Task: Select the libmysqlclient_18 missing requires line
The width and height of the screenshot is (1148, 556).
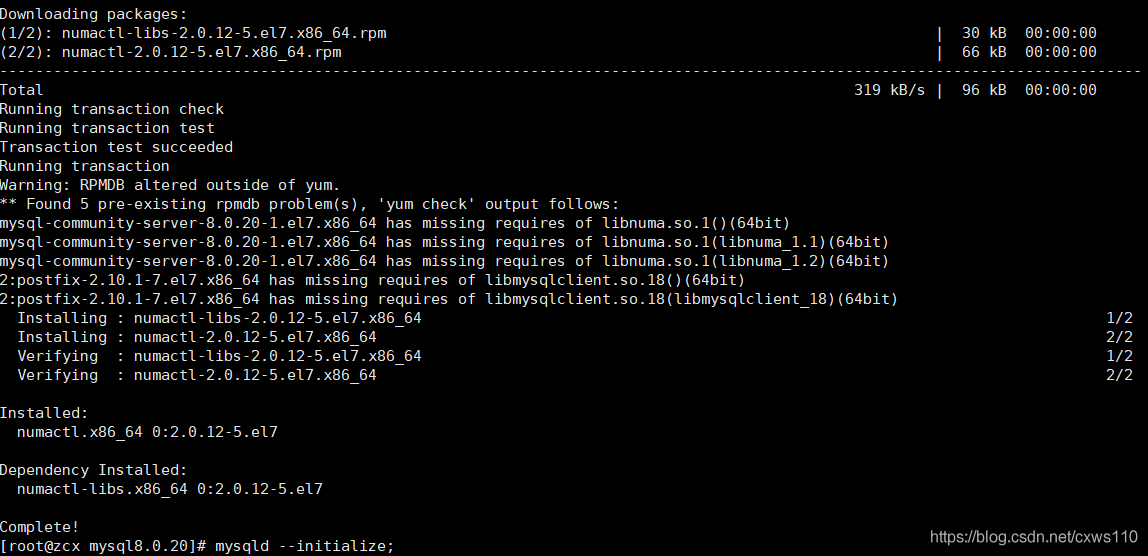Action: tap(449, 299)
